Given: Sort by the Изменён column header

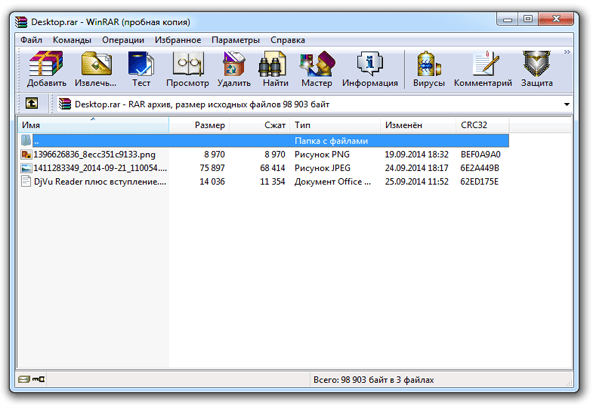Looking at the screenshot, I should pyautogui.click(x=418, y=125).
